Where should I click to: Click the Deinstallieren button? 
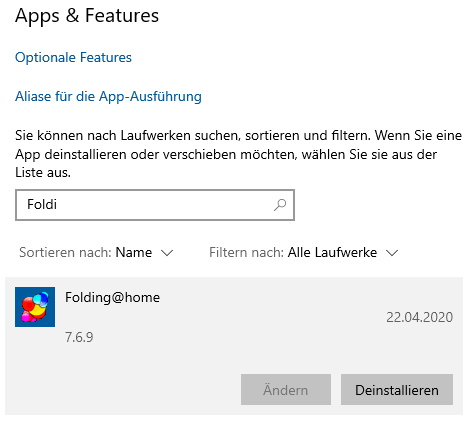point(397,390)
